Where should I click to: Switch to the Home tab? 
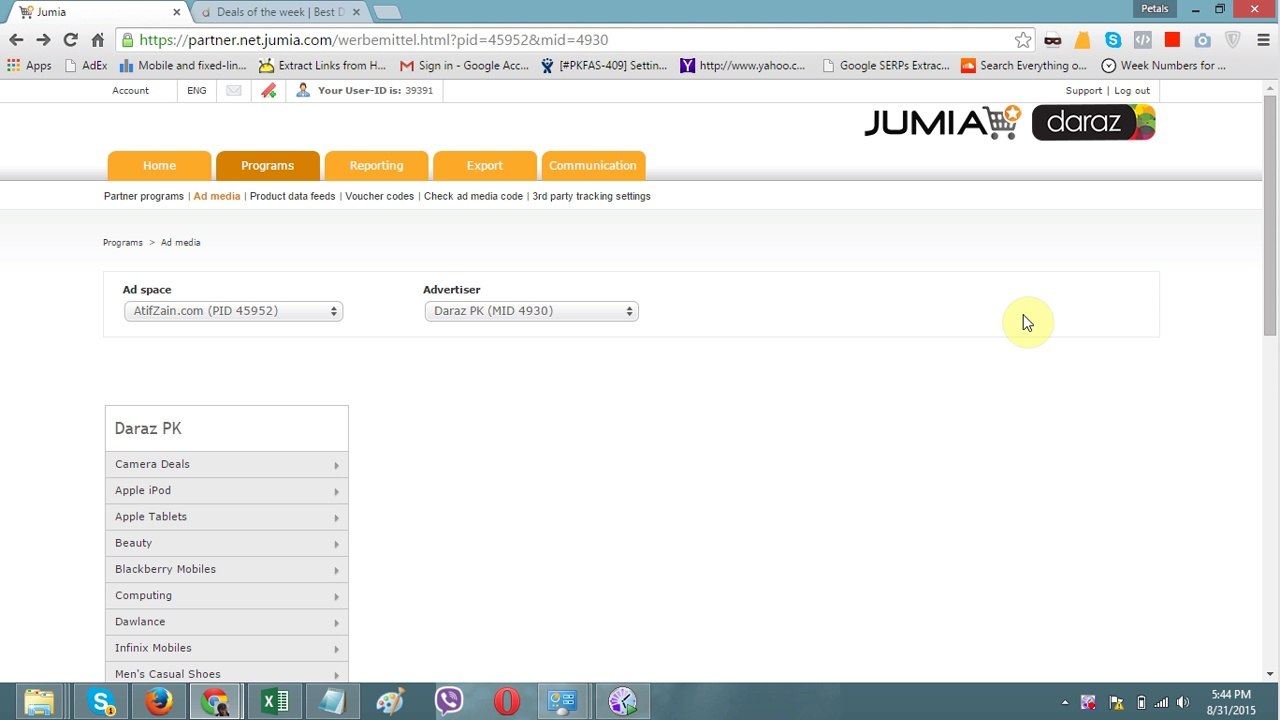tap(159, 166)
